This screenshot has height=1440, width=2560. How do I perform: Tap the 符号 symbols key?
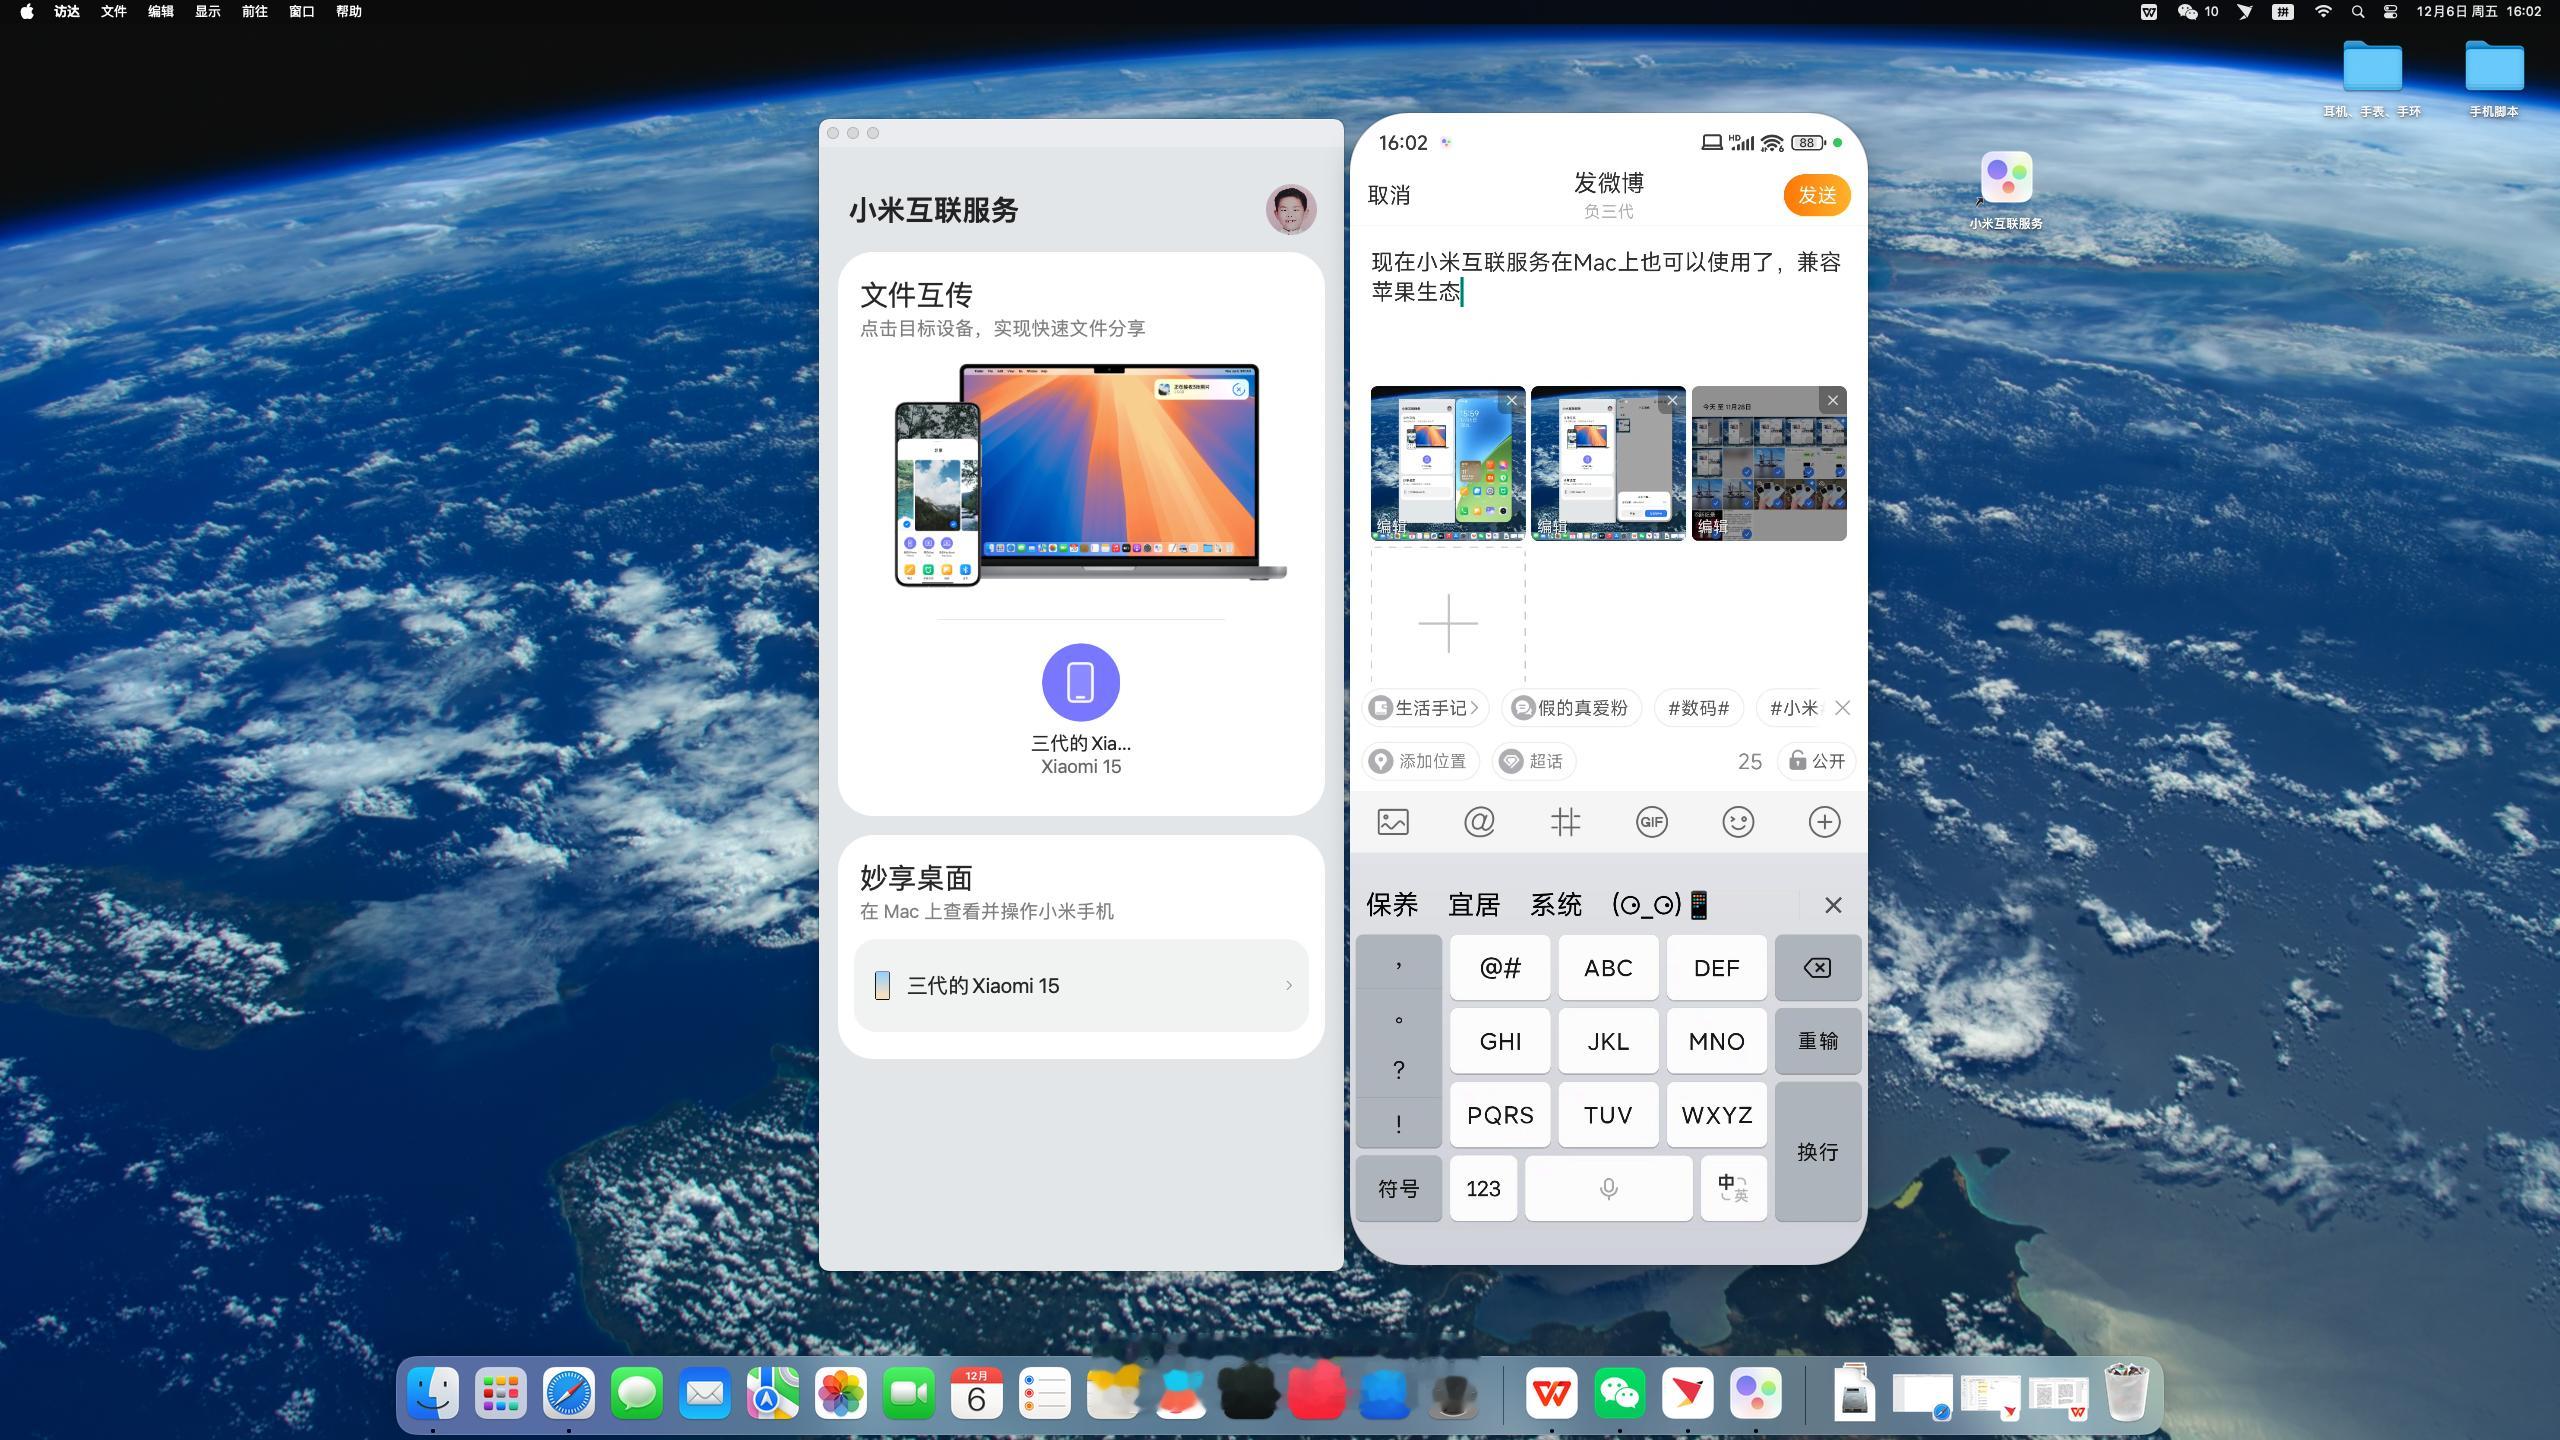(x=1398, y=1188)
